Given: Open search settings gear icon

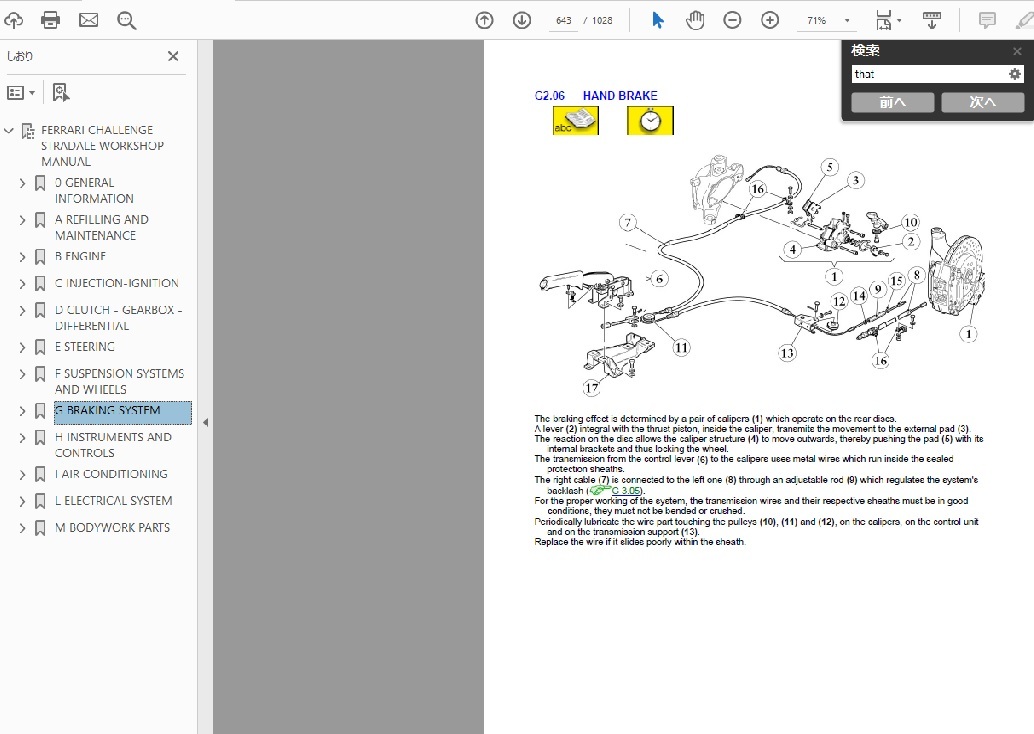Looking at the screenshot, I should click(1015, 74).
